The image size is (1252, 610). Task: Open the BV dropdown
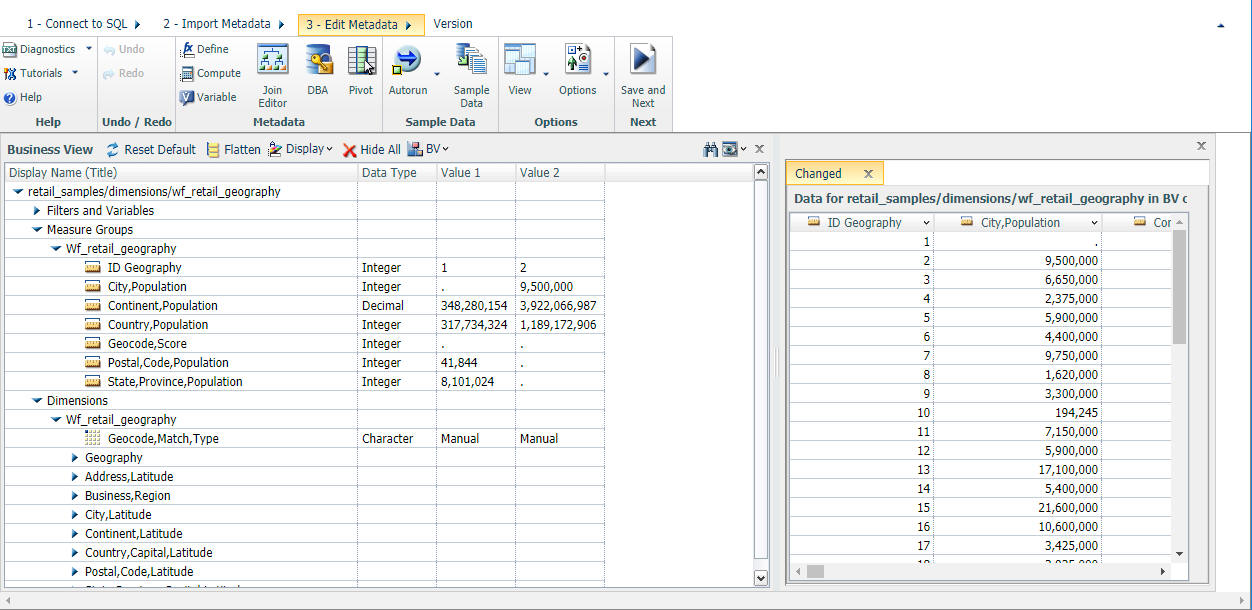(429, 149)
